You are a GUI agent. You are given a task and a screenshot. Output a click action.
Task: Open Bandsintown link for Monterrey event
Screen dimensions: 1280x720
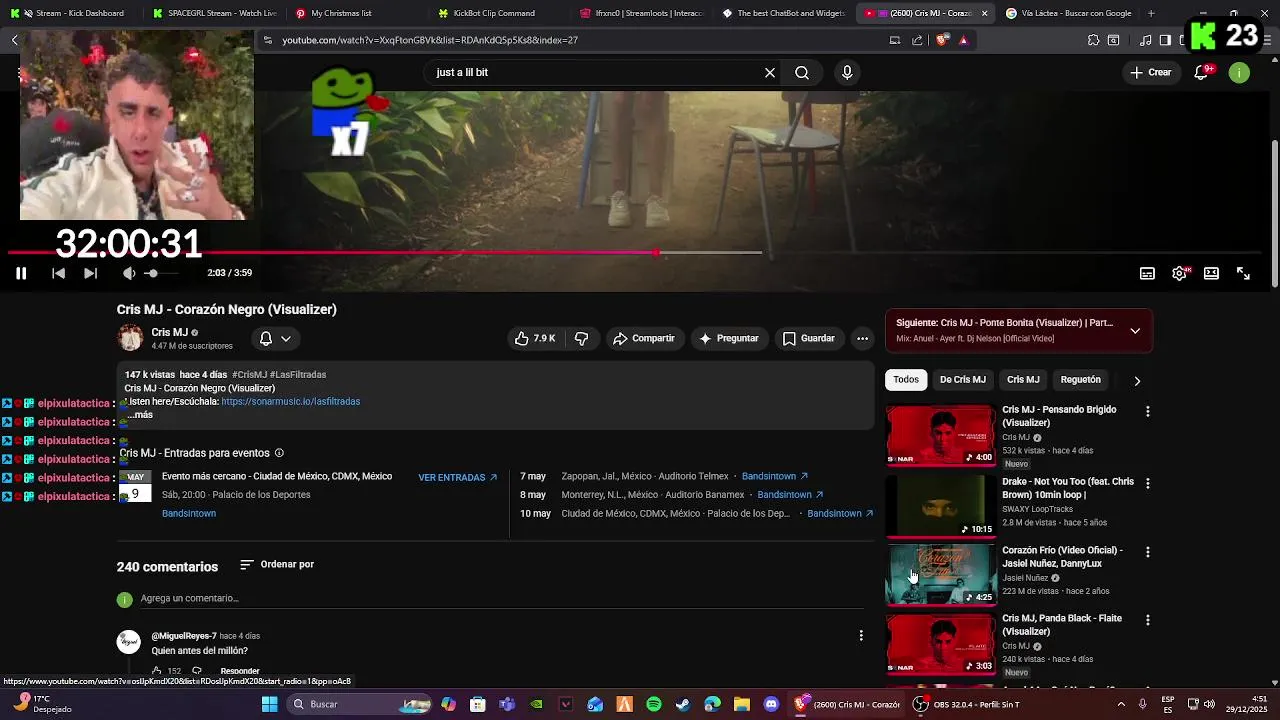click(790, 495)
